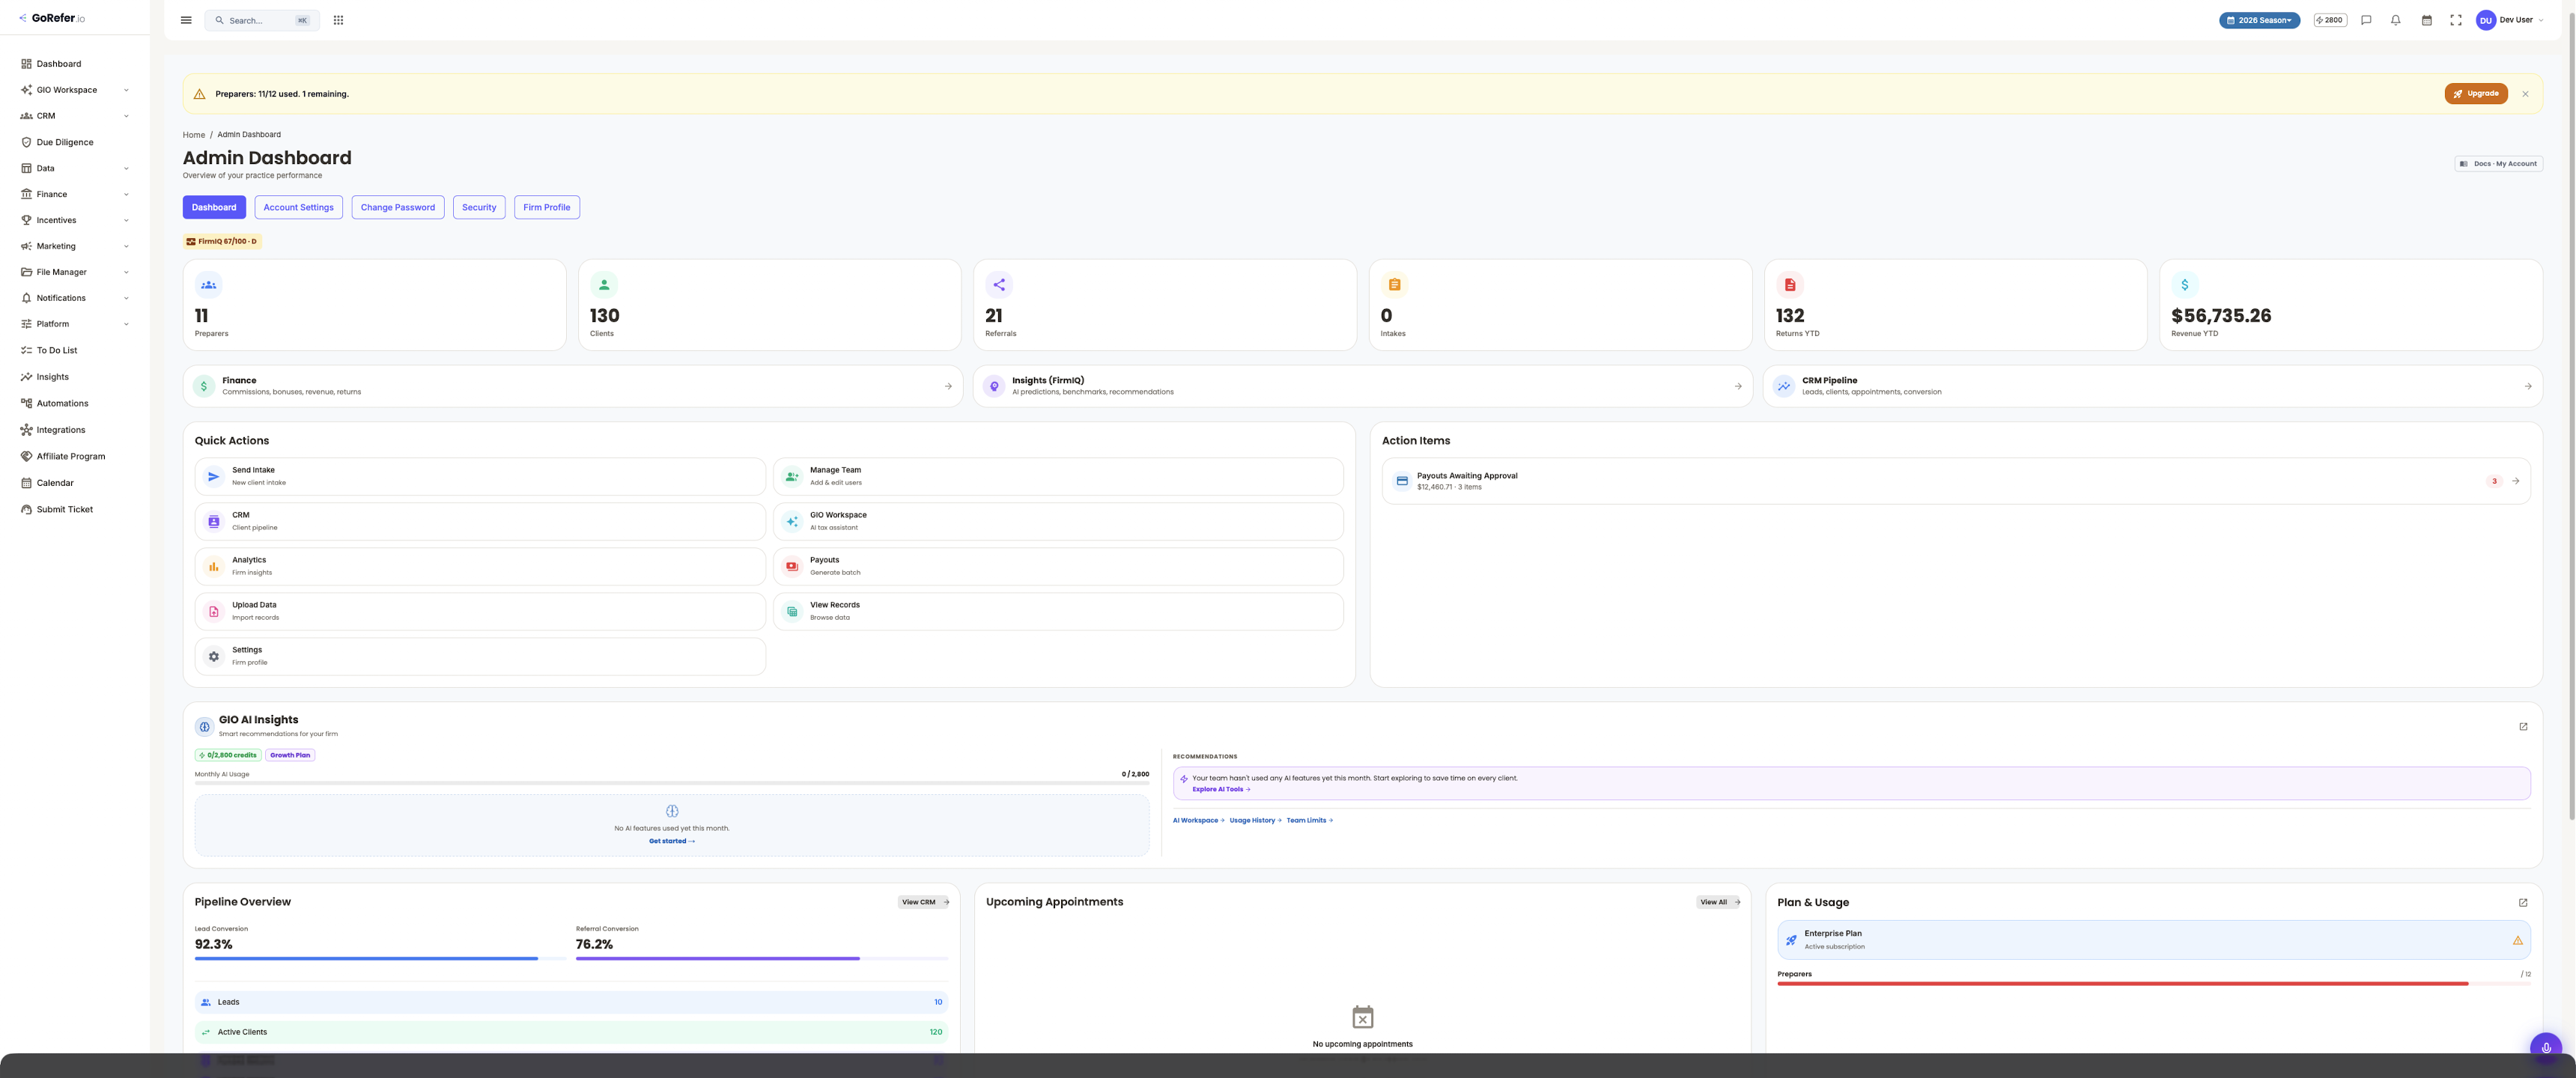Click the Manage Team quick action

(x=1058, y=477)
